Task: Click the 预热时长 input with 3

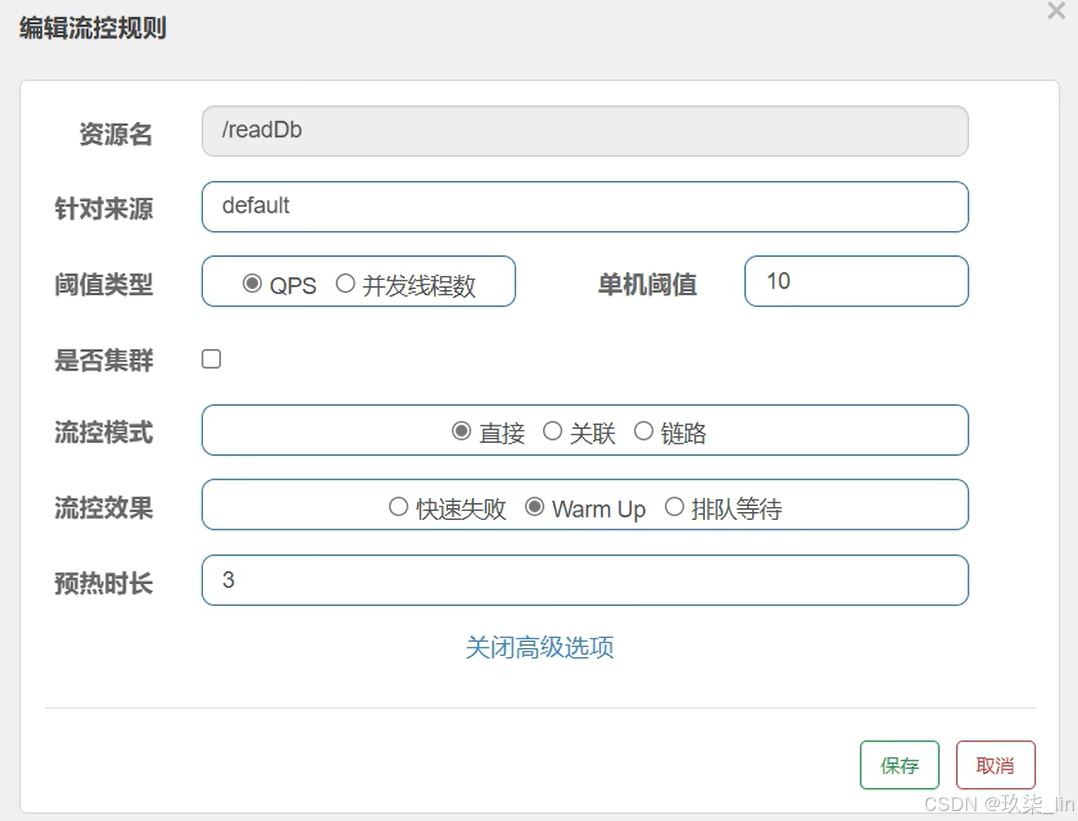Action: point(585,580)
